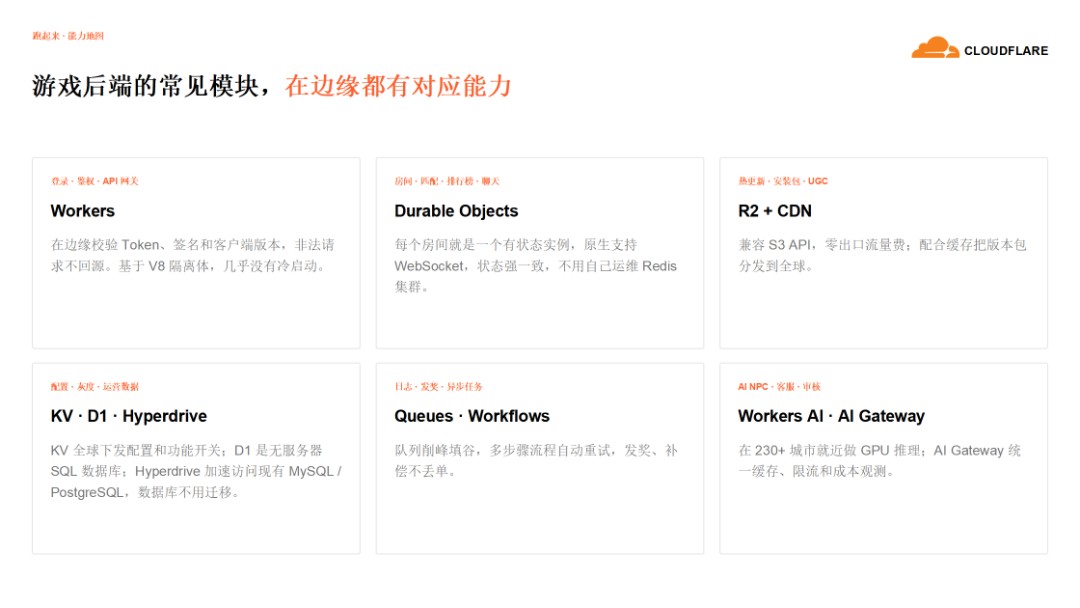Click the "Workers AI · AI Gateway" heading
The width and height of the screenshot is (1080, 608).
click(x=831, y=416)
